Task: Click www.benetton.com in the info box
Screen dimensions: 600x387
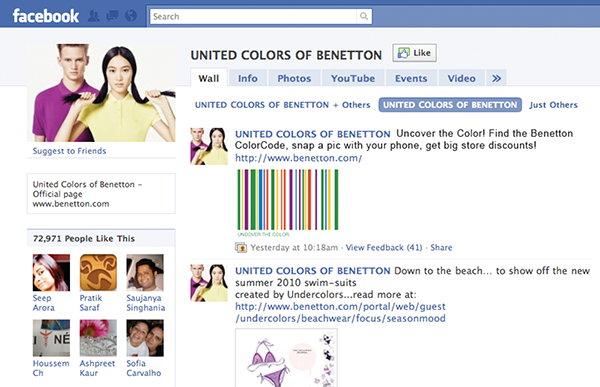Action: click(x=71, y=204)
